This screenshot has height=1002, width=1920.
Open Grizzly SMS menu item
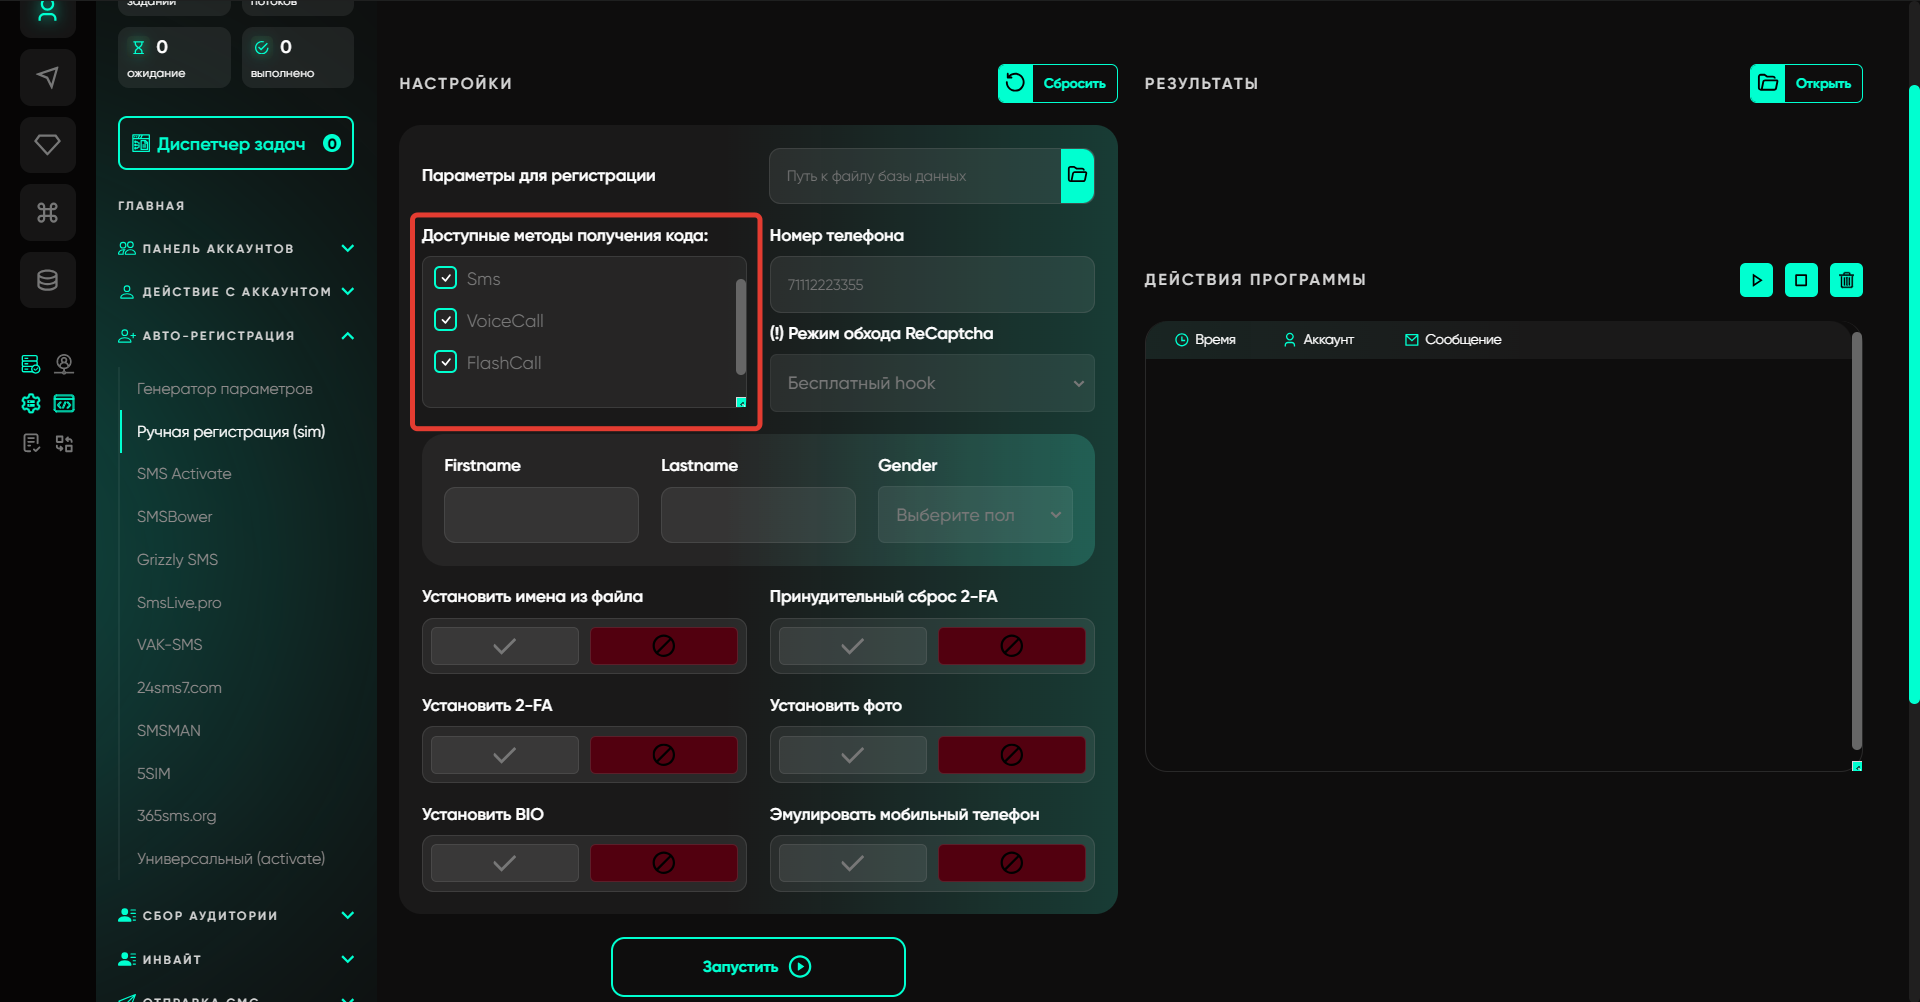point(177,560)
